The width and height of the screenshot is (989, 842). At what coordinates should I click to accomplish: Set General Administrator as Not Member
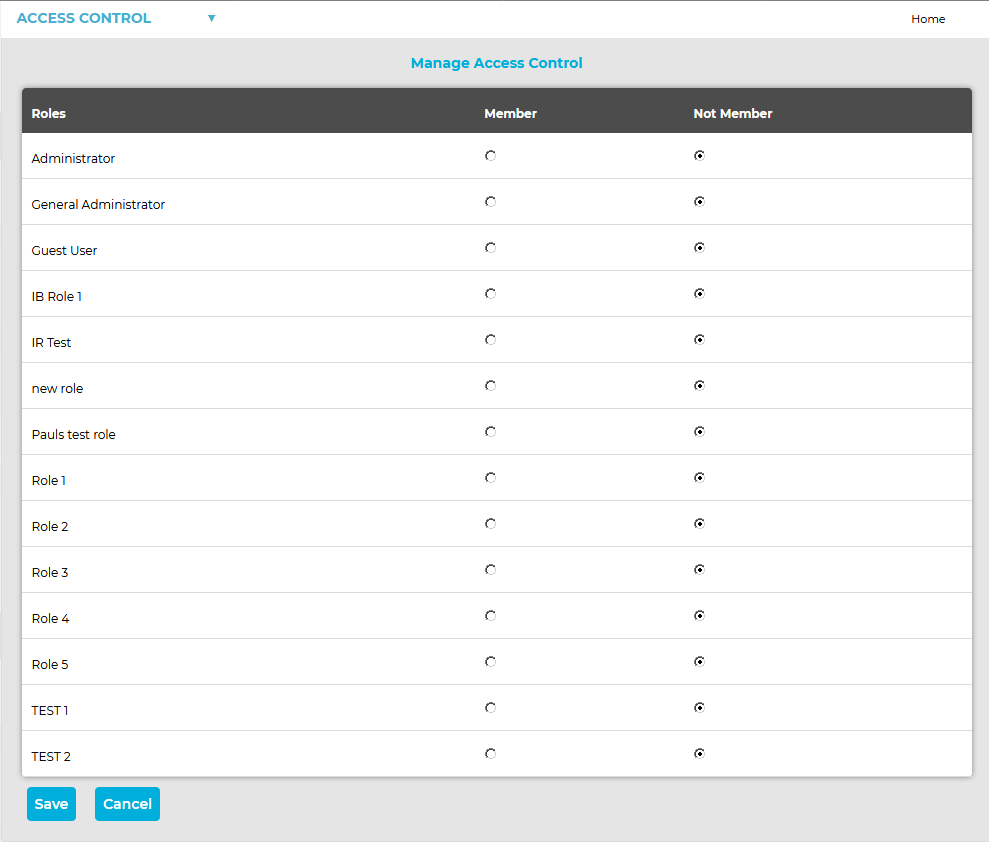(x=699, y=202)
